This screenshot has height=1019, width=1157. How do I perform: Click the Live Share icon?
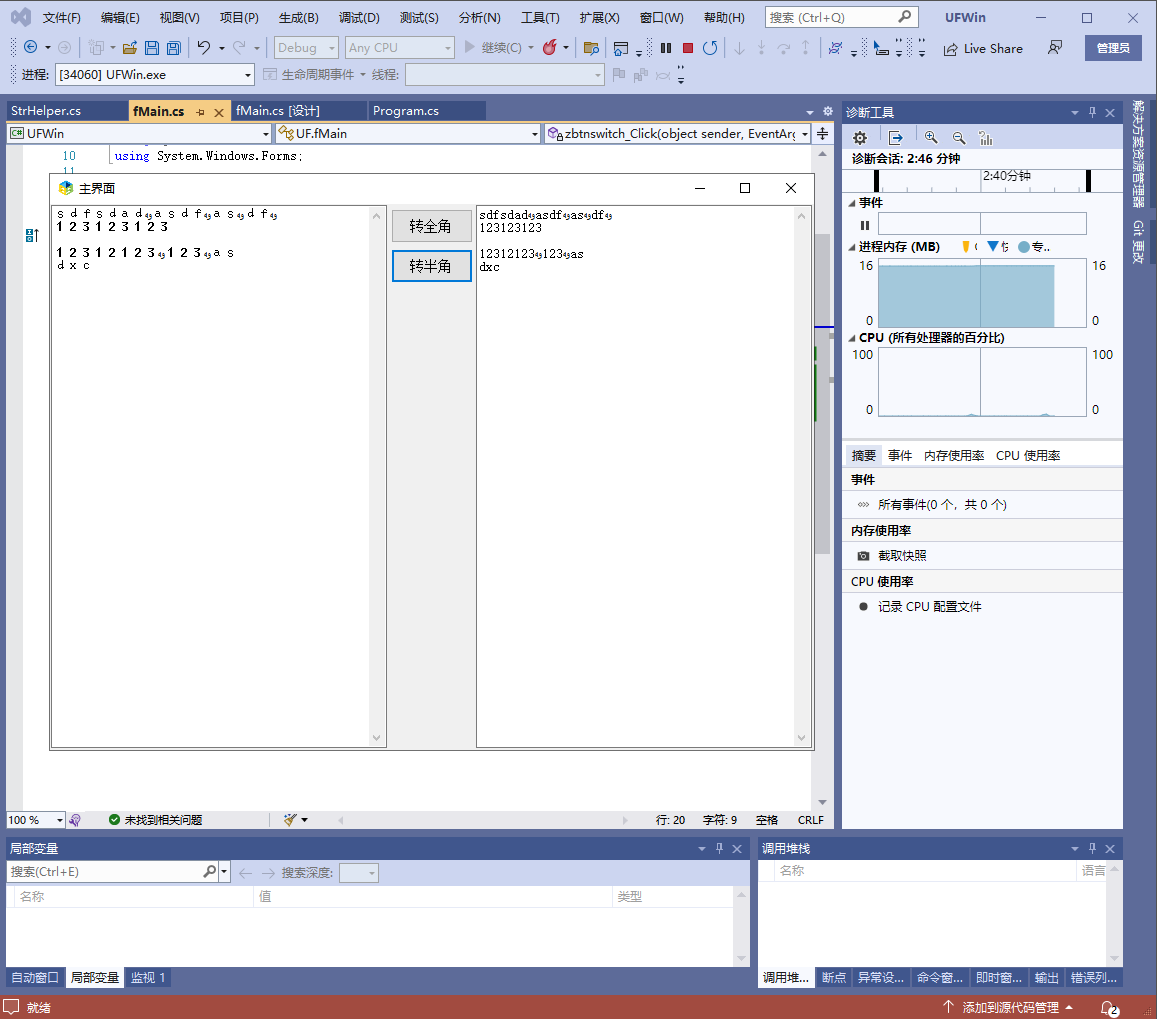tap(950, 49)
